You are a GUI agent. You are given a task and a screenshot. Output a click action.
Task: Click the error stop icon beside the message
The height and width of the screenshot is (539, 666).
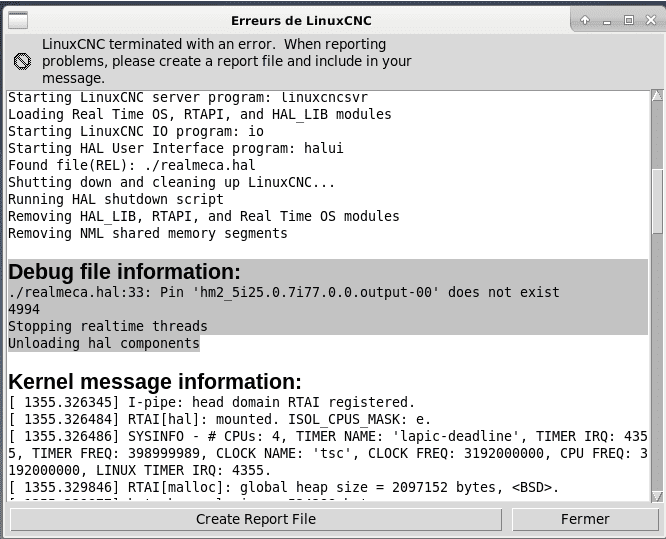pos(22,61)
